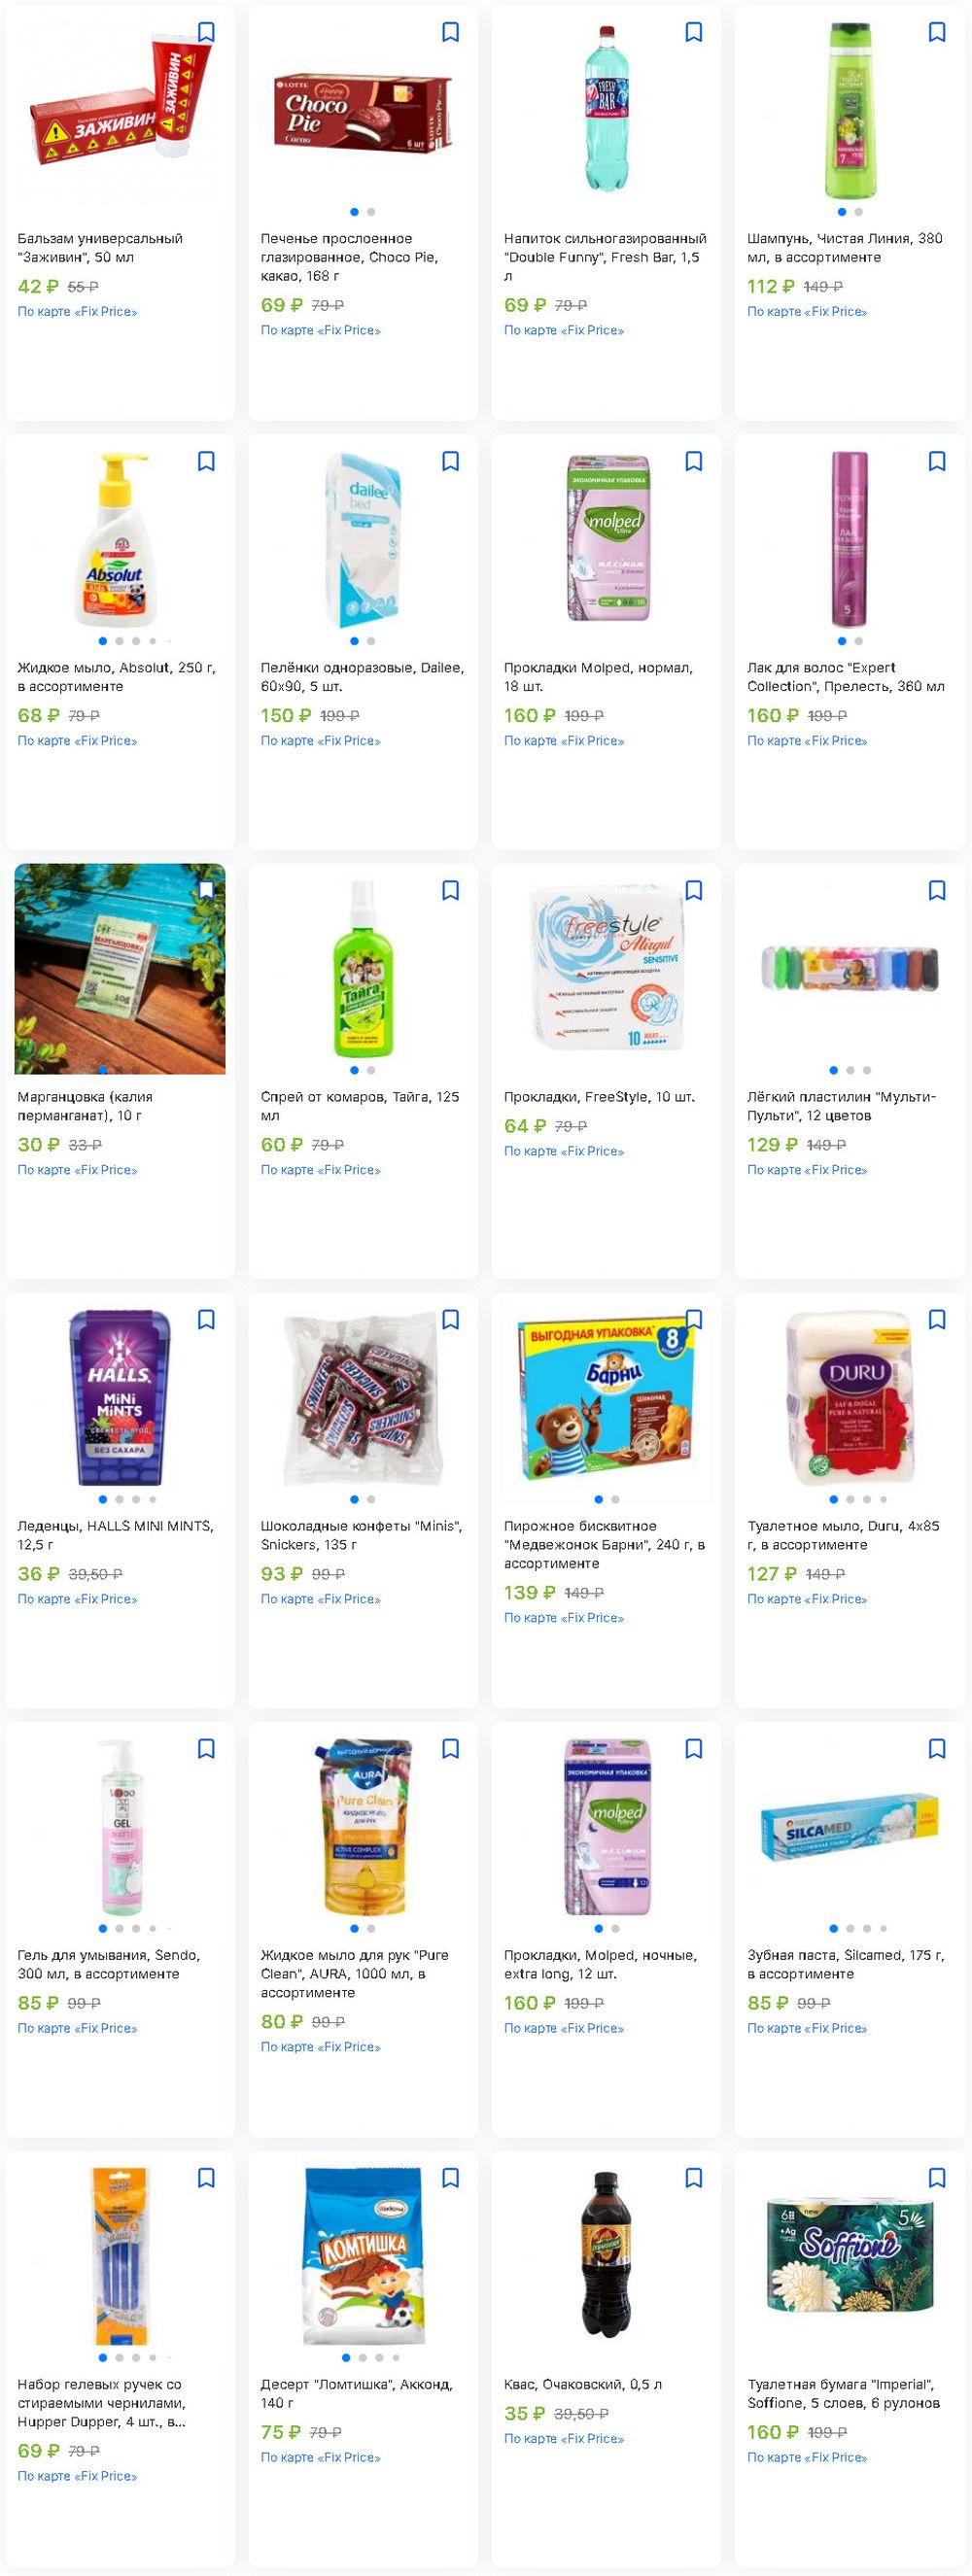Bookmark the Silcamed toothpaste

pos(937,1749)
